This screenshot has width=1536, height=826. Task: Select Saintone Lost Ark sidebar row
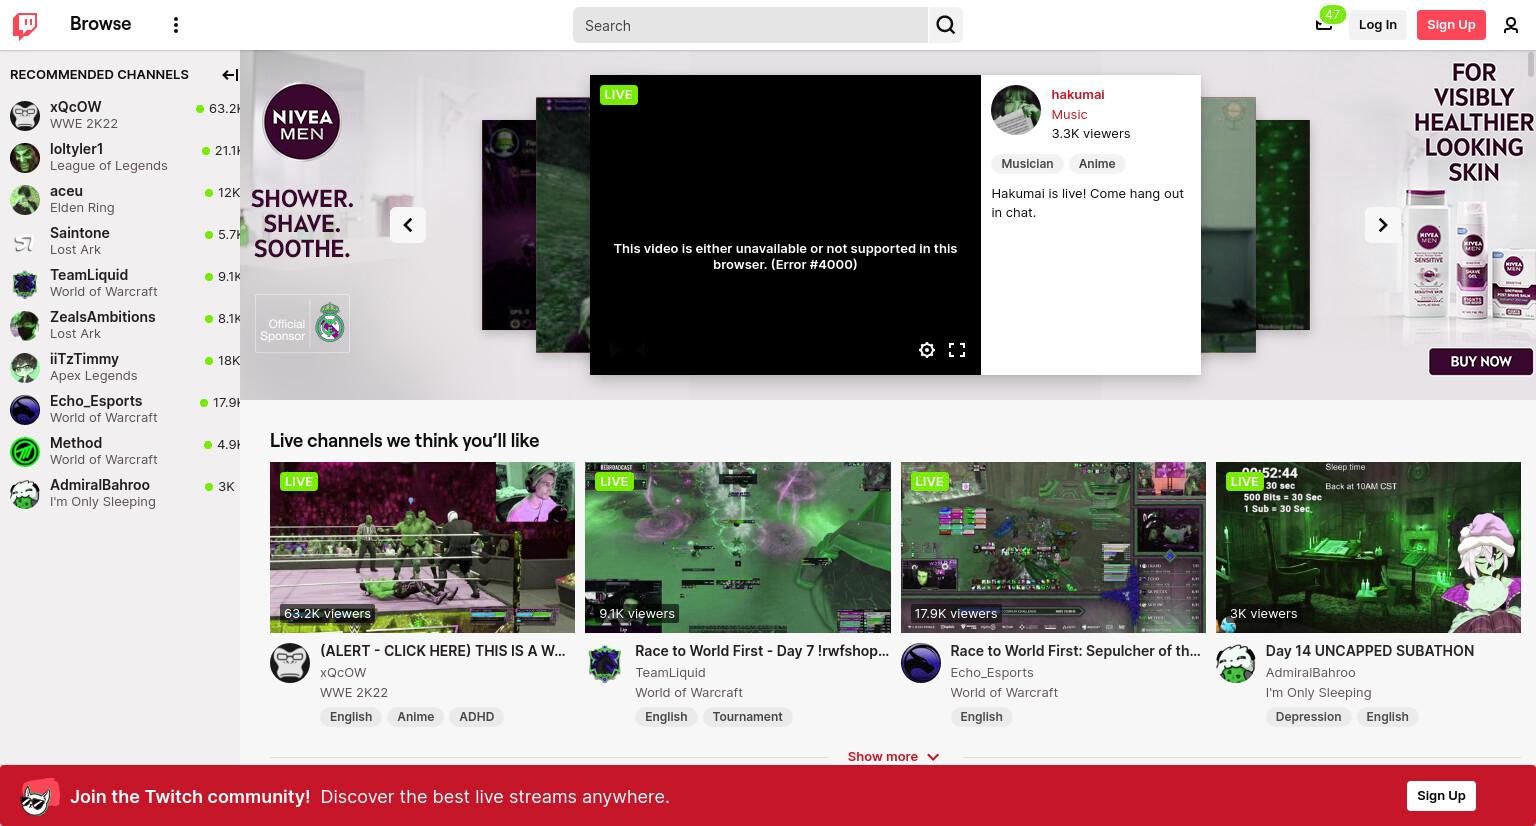[x=120, y=242]
